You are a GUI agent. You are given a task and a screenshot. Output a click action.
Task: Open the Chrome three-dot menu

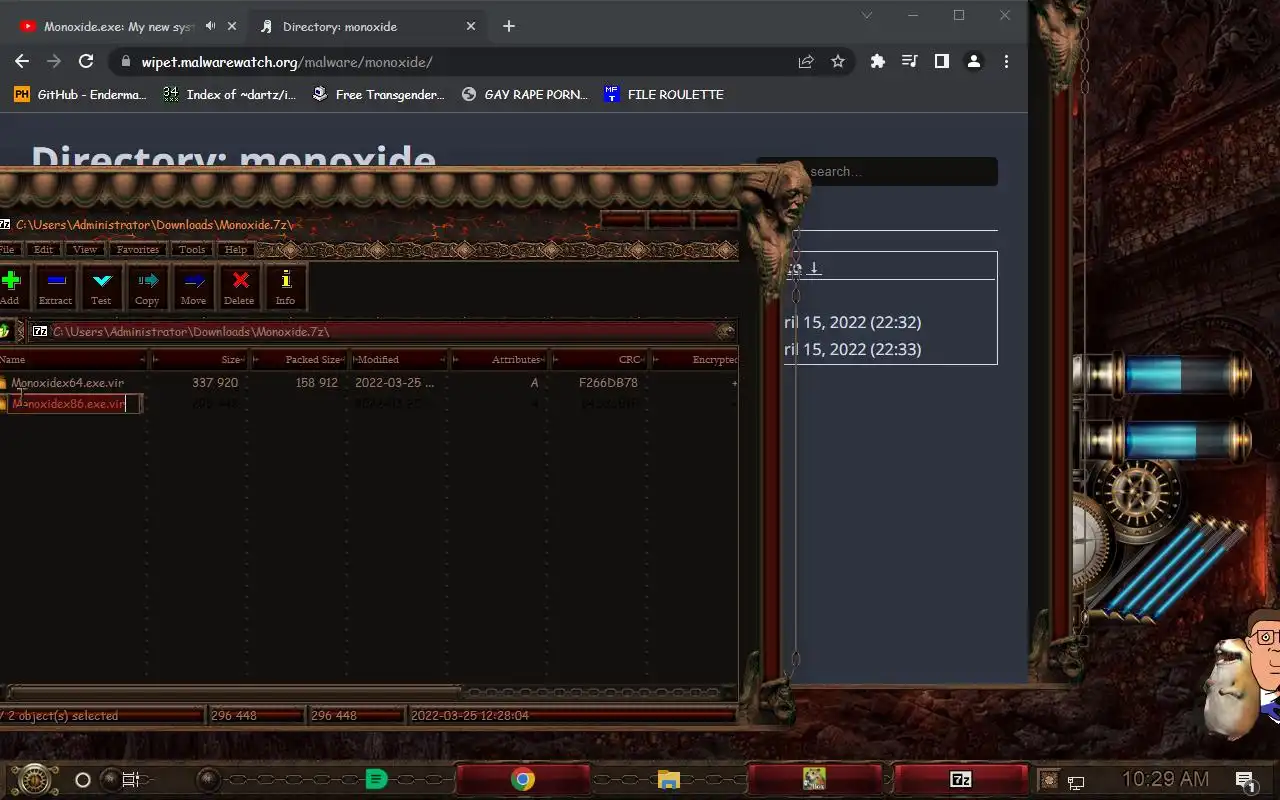click(1006, 62)
